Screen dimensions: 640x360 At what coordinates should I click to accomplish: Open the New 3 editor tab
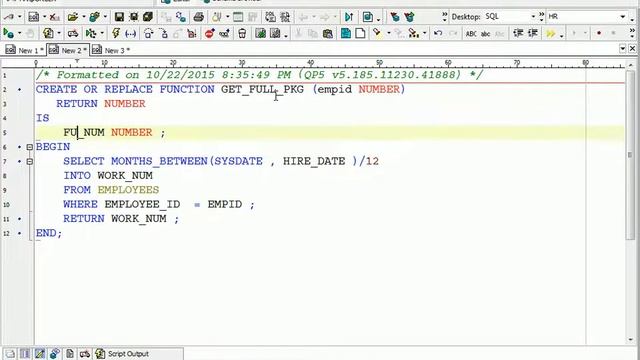pos(111,50)
